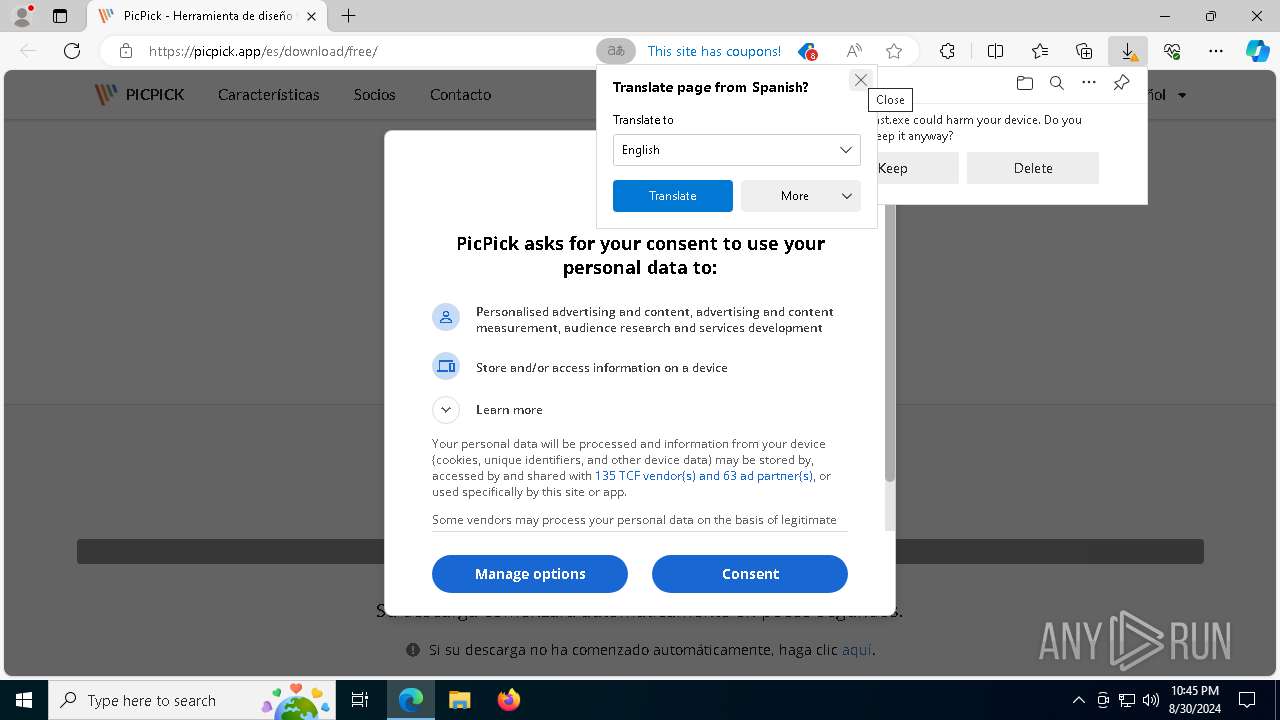Open the Translate to English dropdown
Viewport: 1280px width, 720px height.
coord(736,150)
